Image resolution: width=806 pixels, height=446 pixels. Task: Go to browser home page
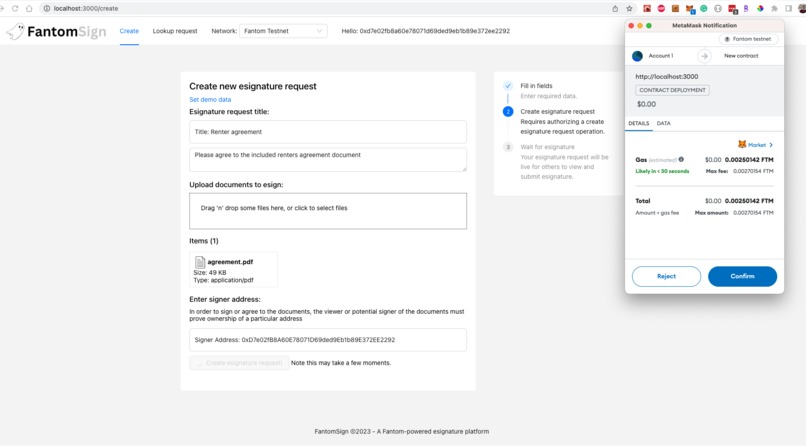pyautogui.click(x=29, y=8)
